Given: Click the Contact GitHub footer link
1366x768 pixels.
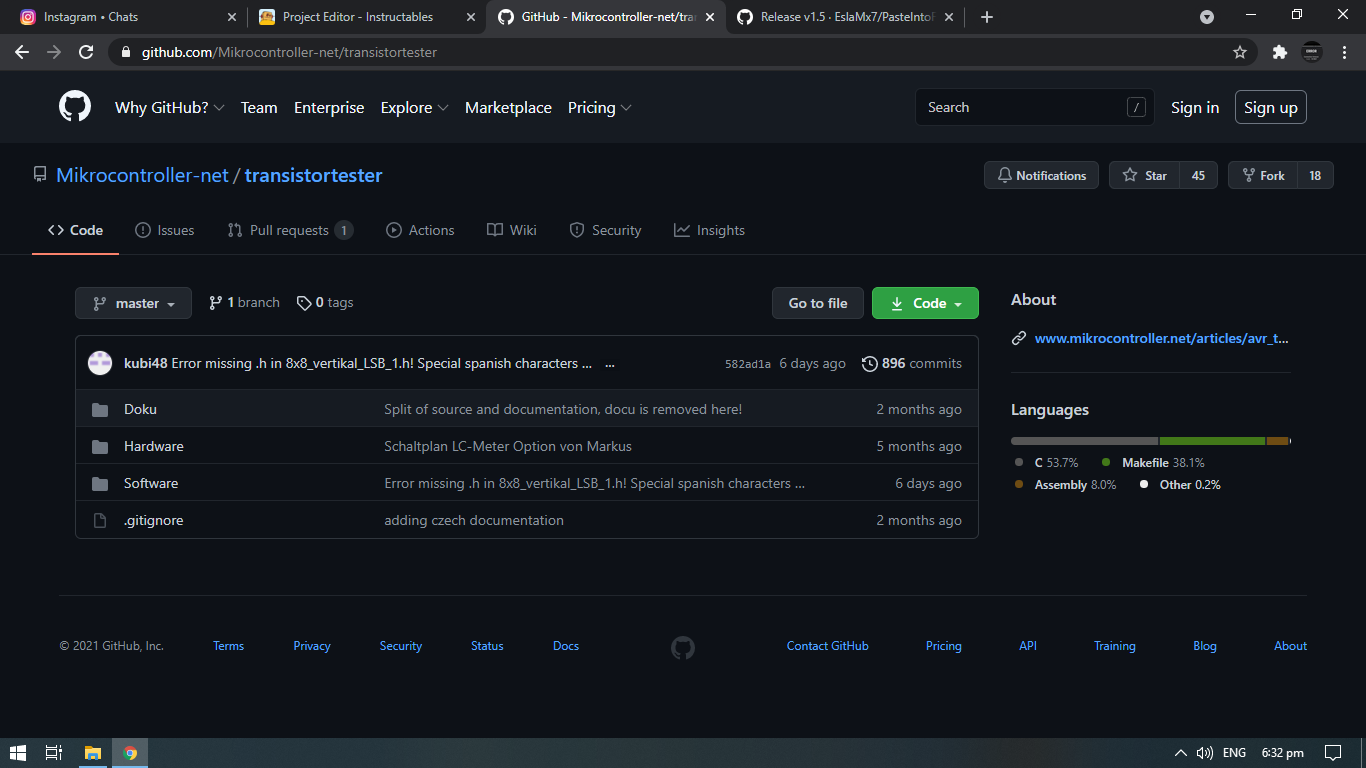Looking at the screenshot, I should (828, 646).
